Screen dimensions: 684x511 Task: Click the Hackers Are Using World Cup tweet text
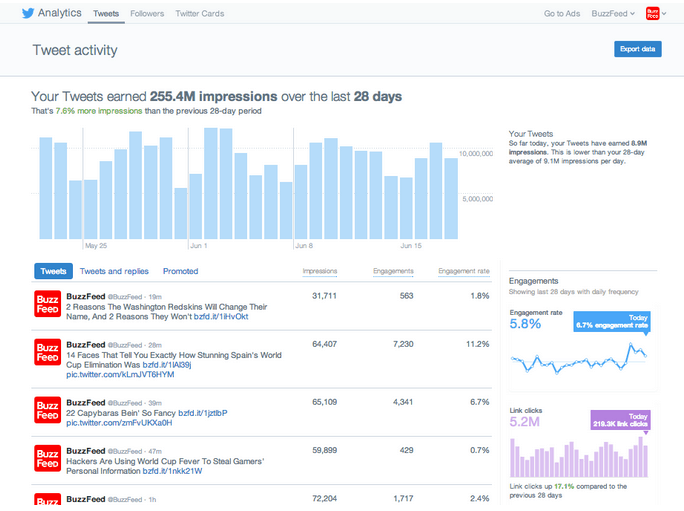click(x=165, y=466)
